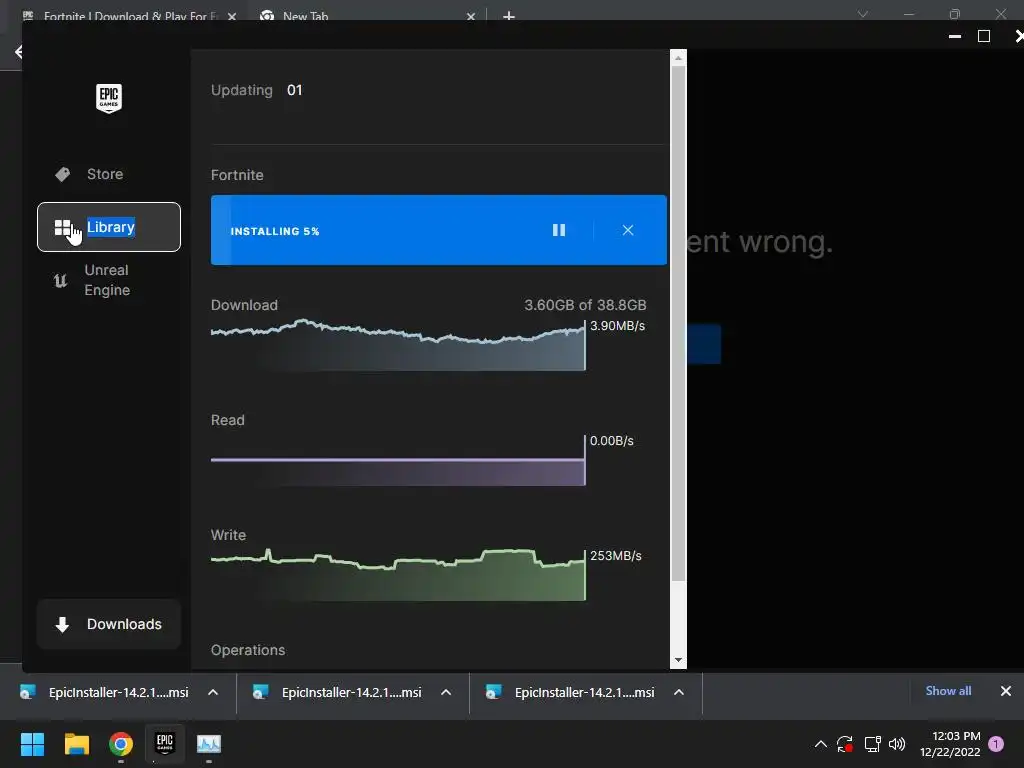
Task: Click Epic Games Launcher taskbar icon
Action: coord(165,744)
